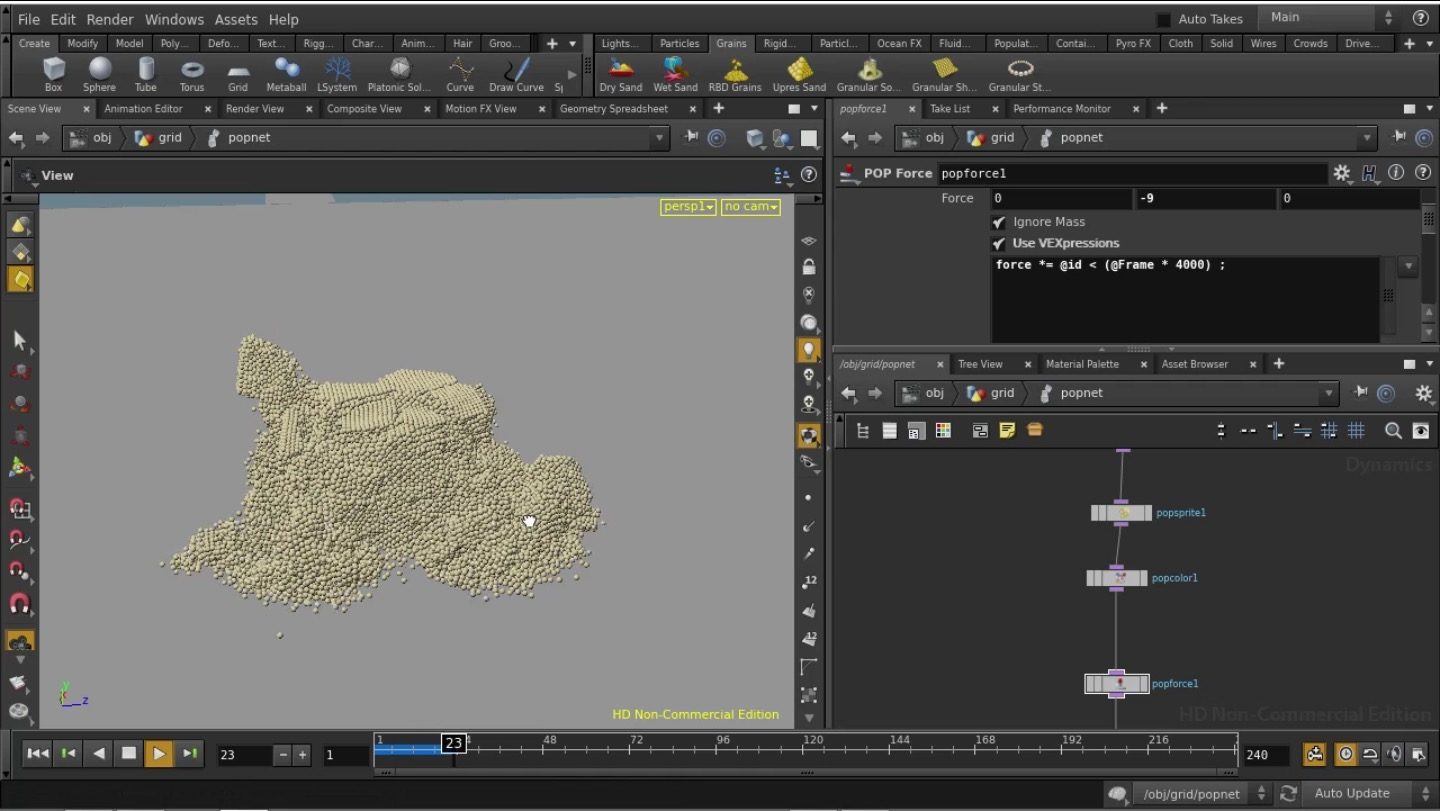
Task: Click the popsprite1 node
Action: pos(1121,513)
